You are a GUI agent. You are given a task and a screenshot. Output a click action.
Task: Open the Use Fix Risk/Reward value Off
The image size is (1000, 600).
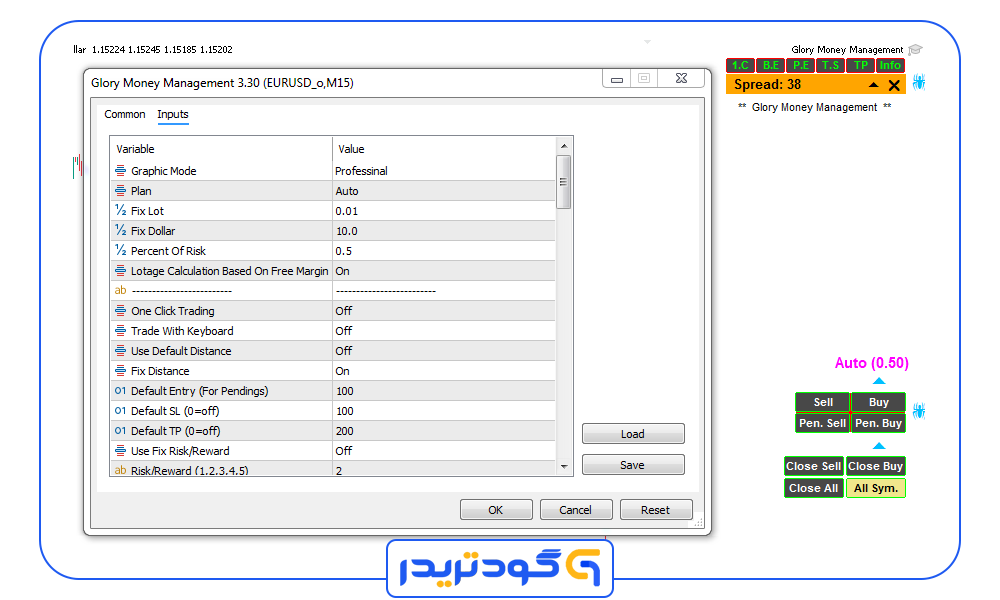click(444, 451)
